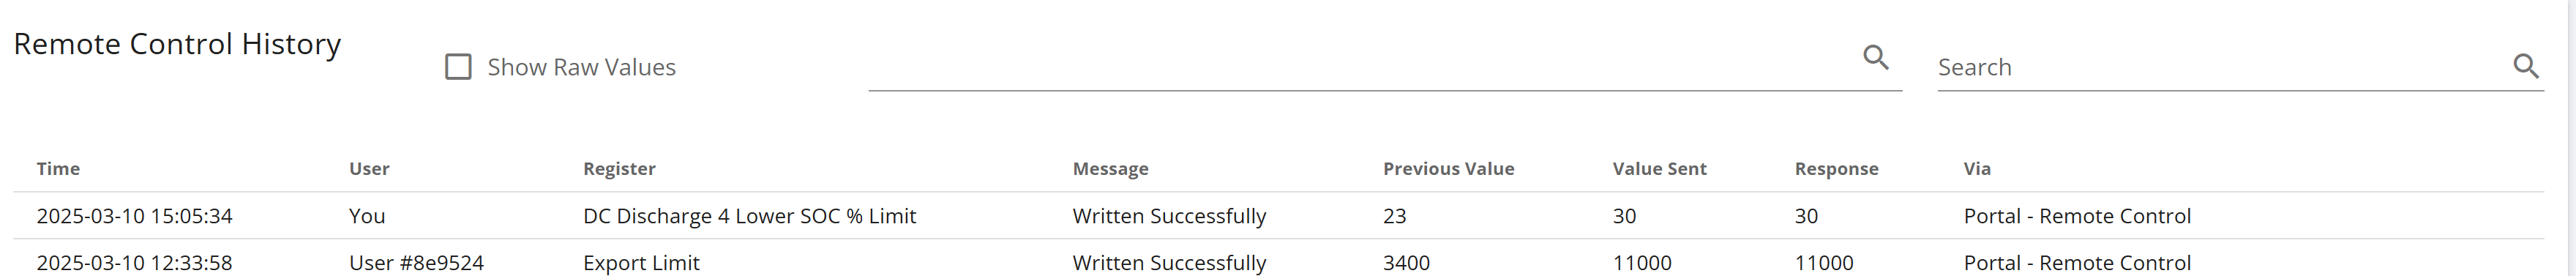Sort by the Time column header
The height and width of the screenshot is (276, 2576).
pyautogui.click(x=58, y=169)
